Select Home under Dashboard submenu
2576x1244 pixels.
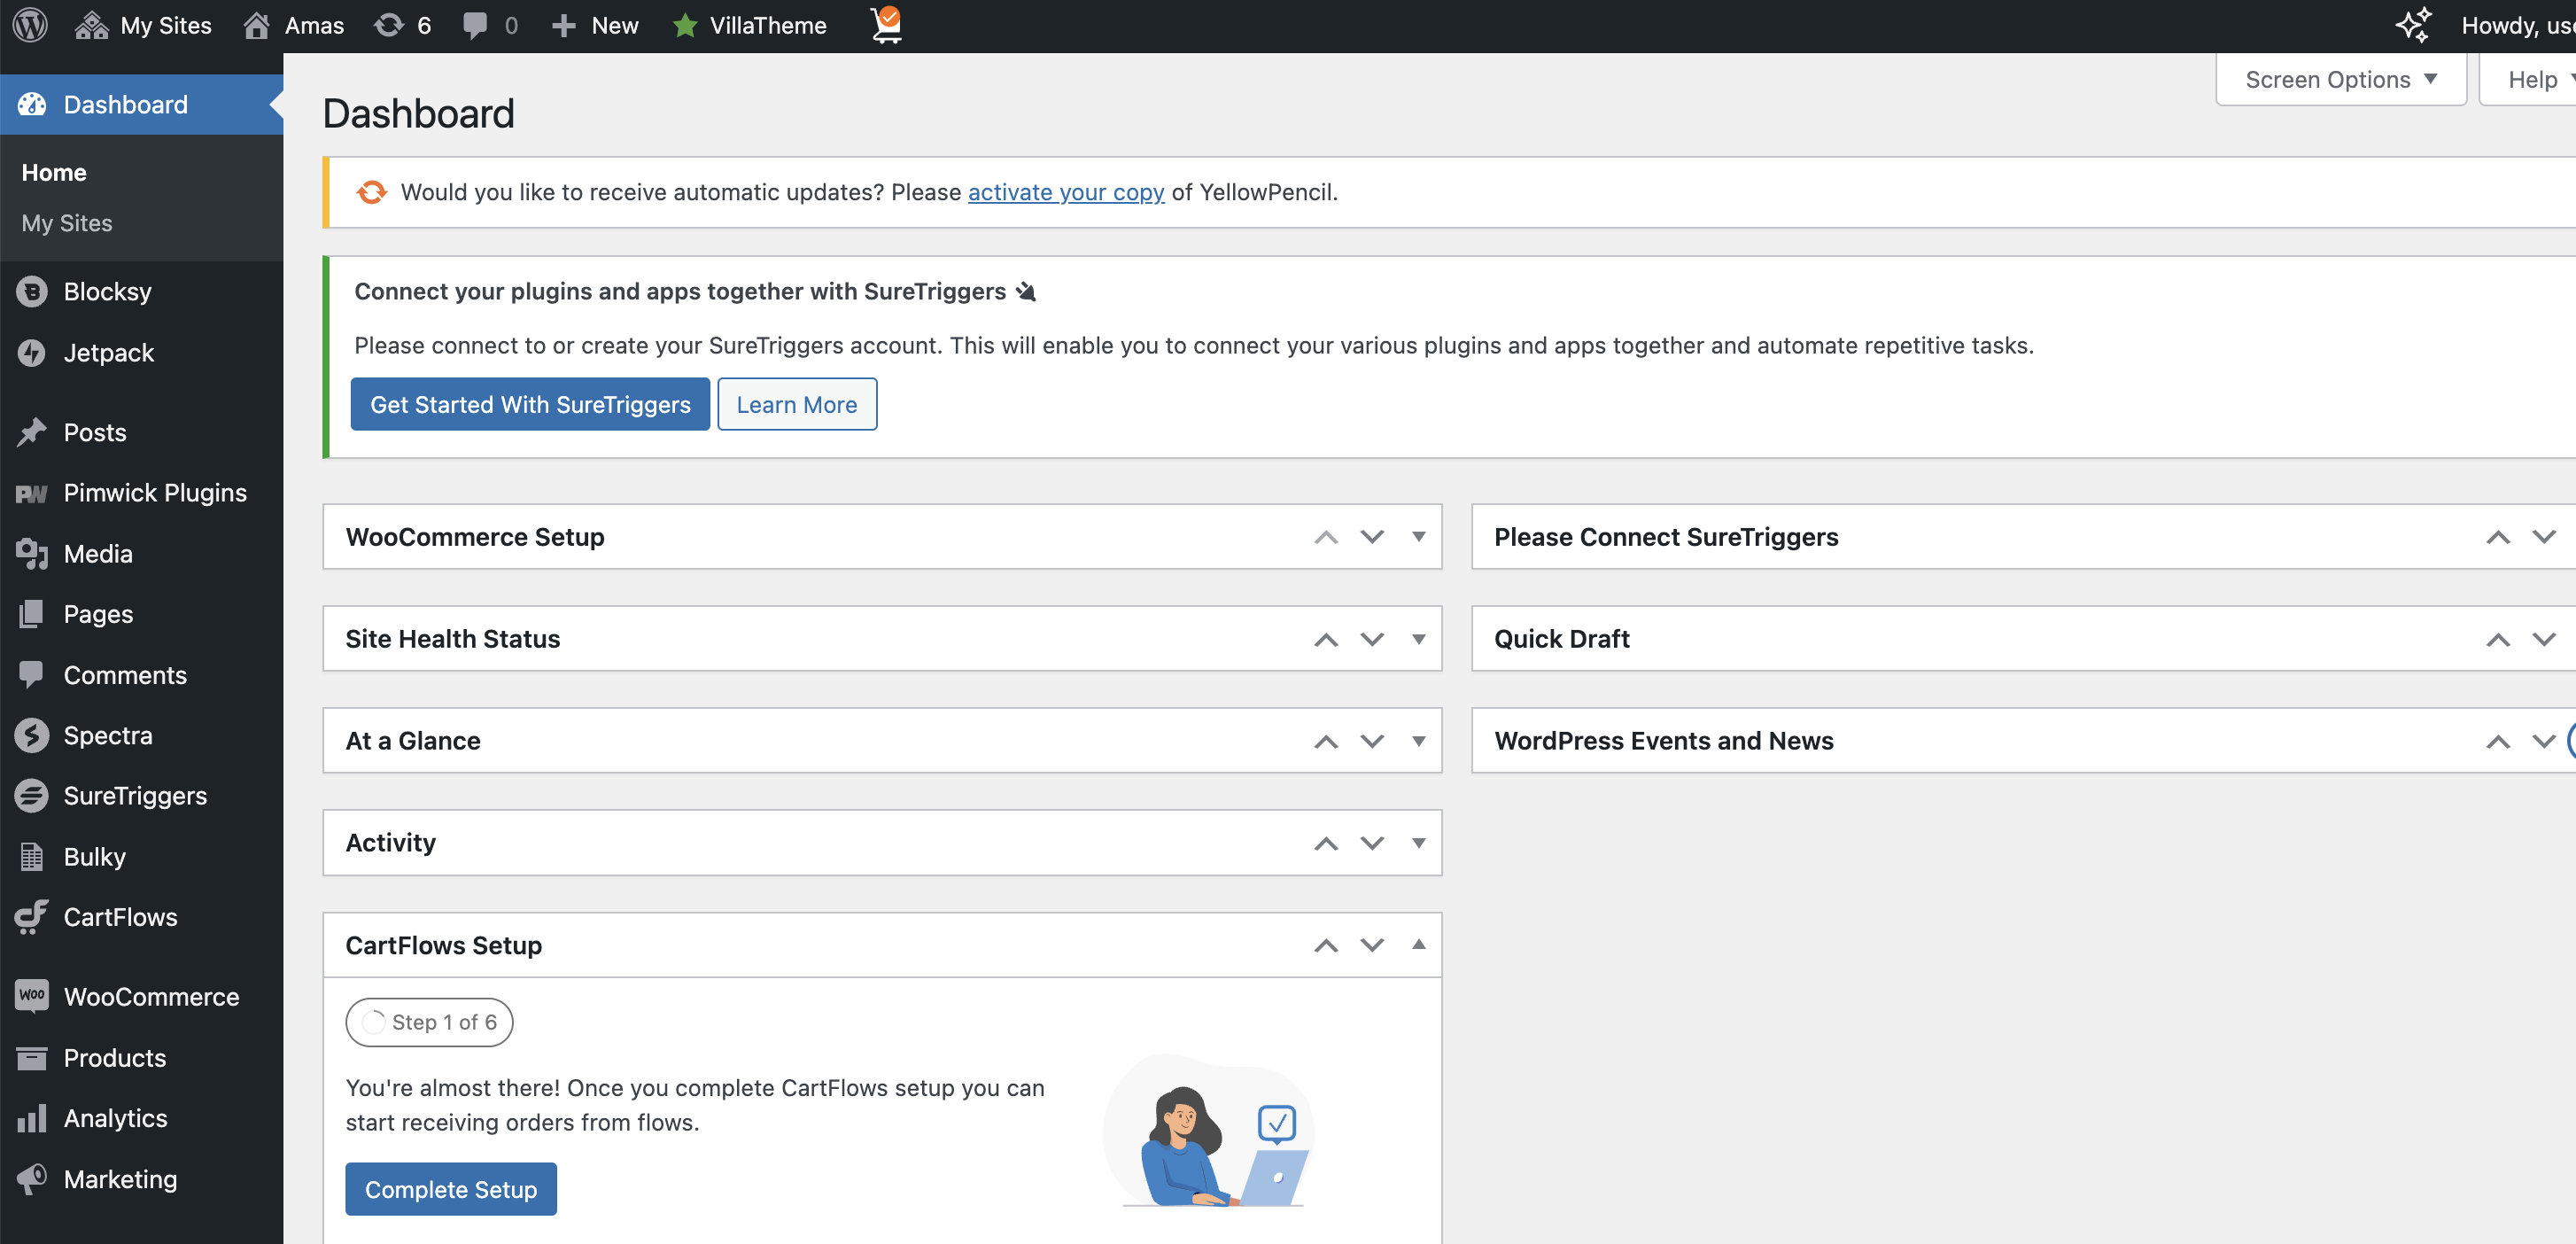point(54,172)
